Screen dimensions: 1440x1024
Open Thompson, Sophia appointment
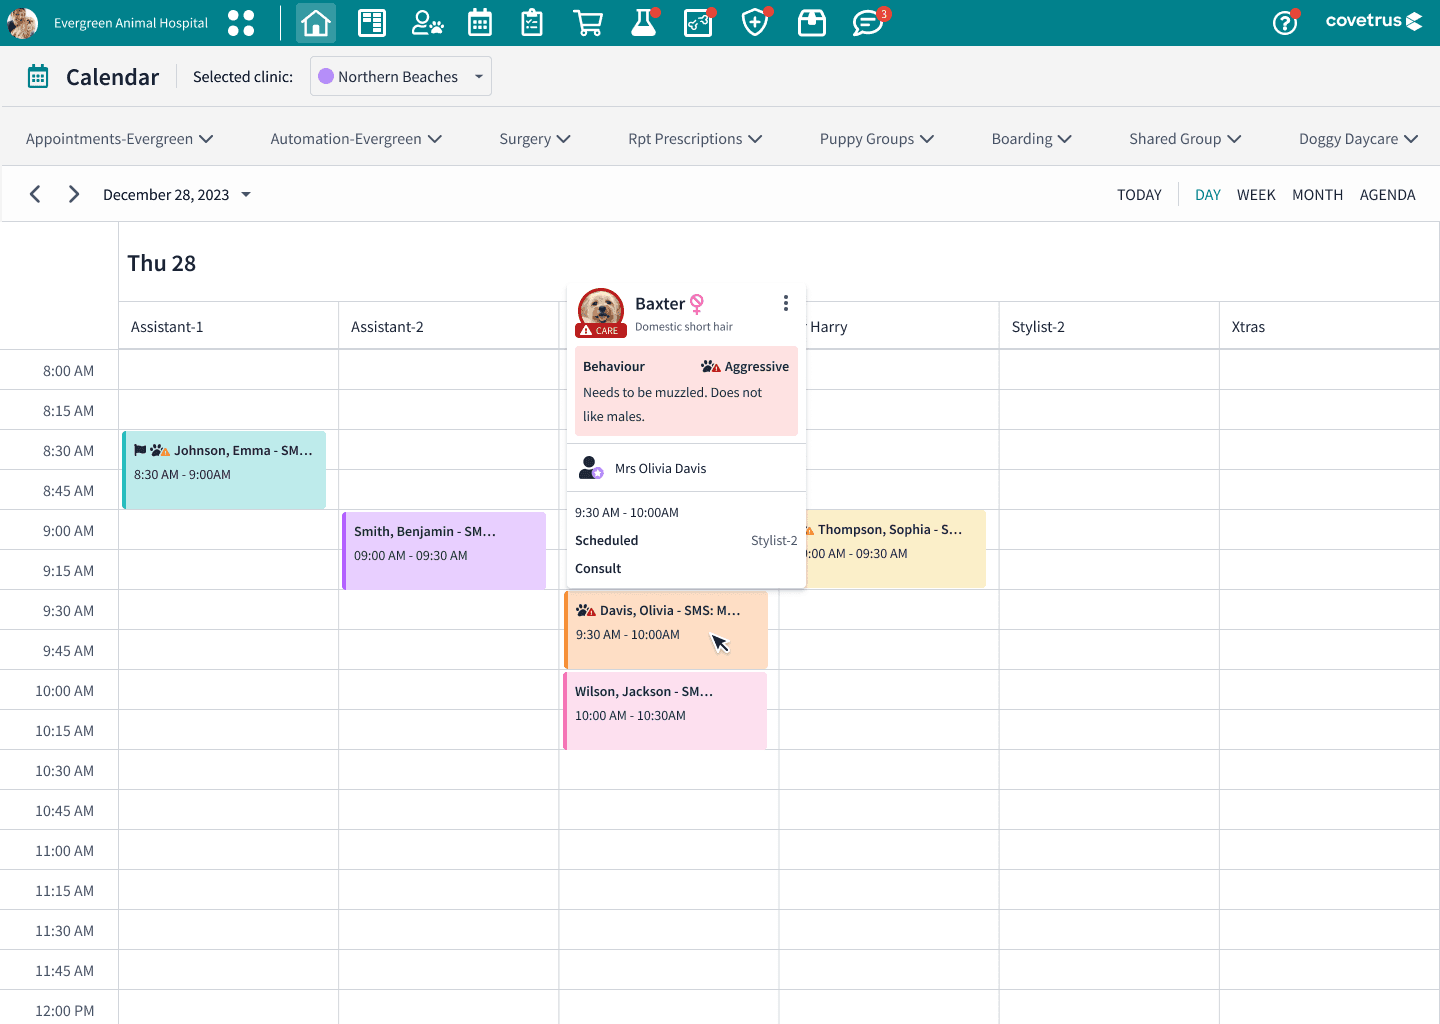coord(894,549)
